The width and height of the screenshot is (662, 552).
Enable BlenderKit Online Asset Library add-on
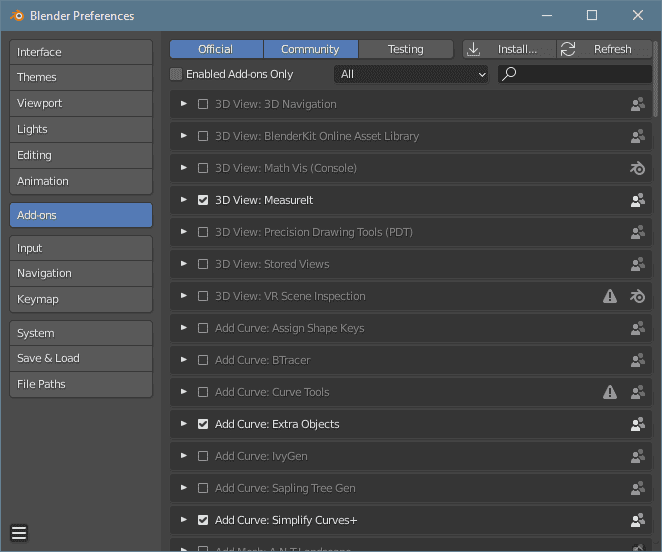coord(203,136)
